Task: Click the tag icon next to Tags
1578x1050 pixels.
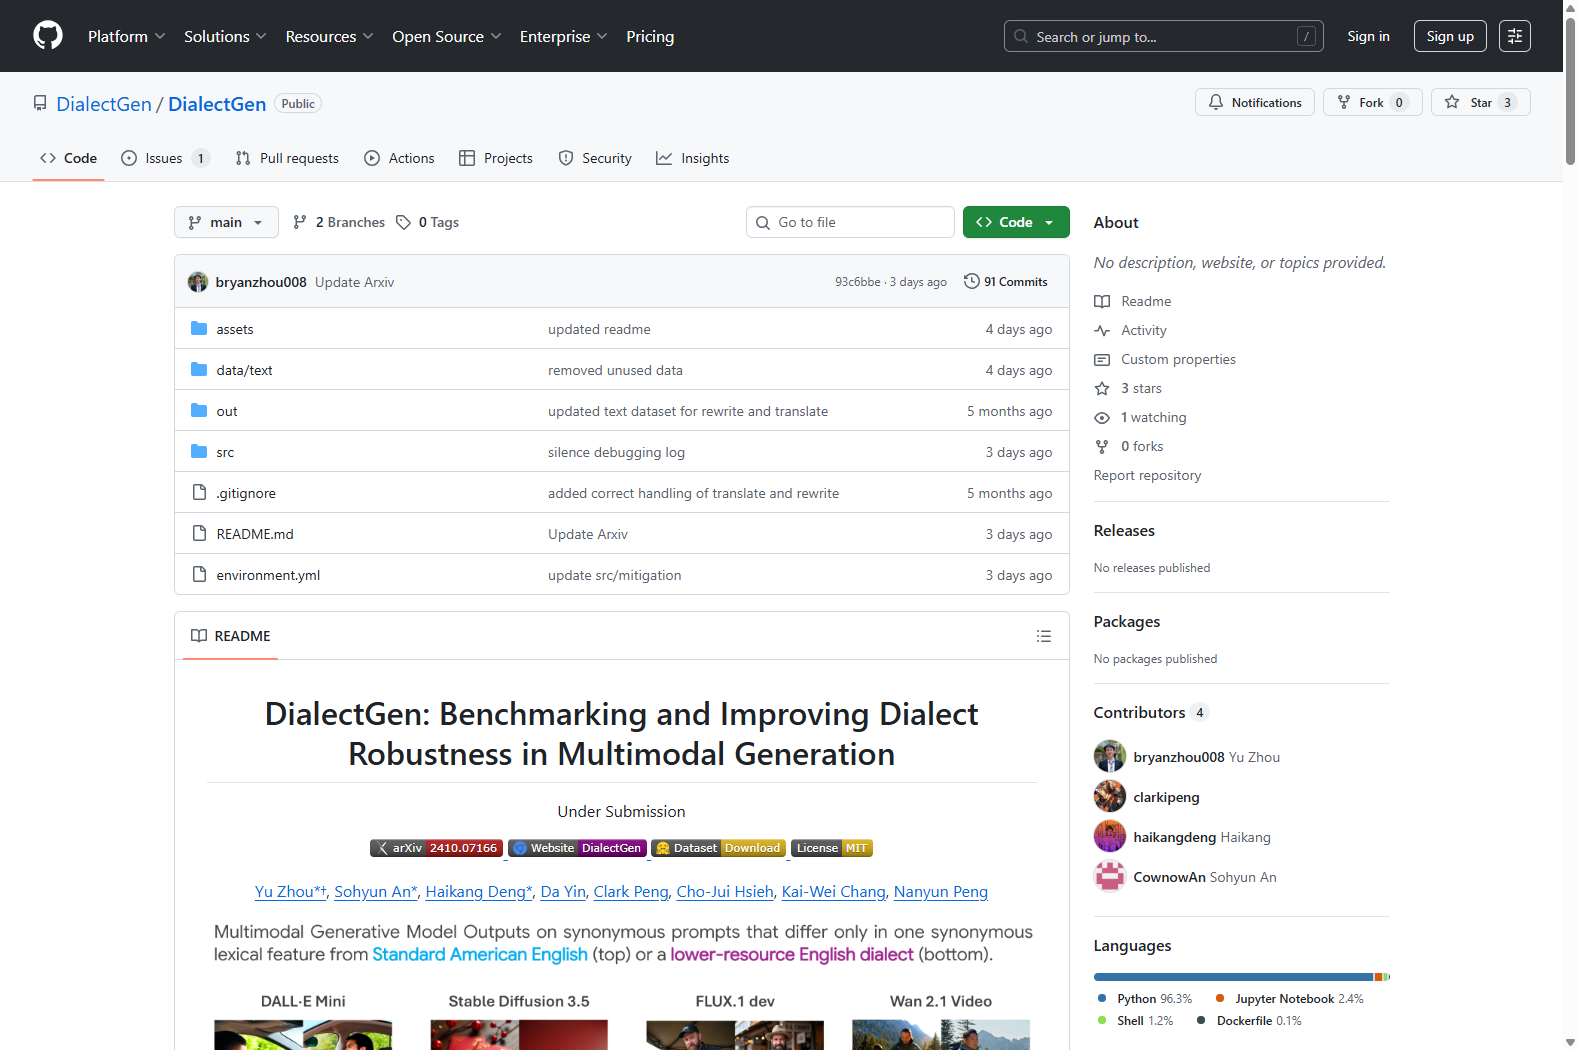Action: tap(403, 222)
